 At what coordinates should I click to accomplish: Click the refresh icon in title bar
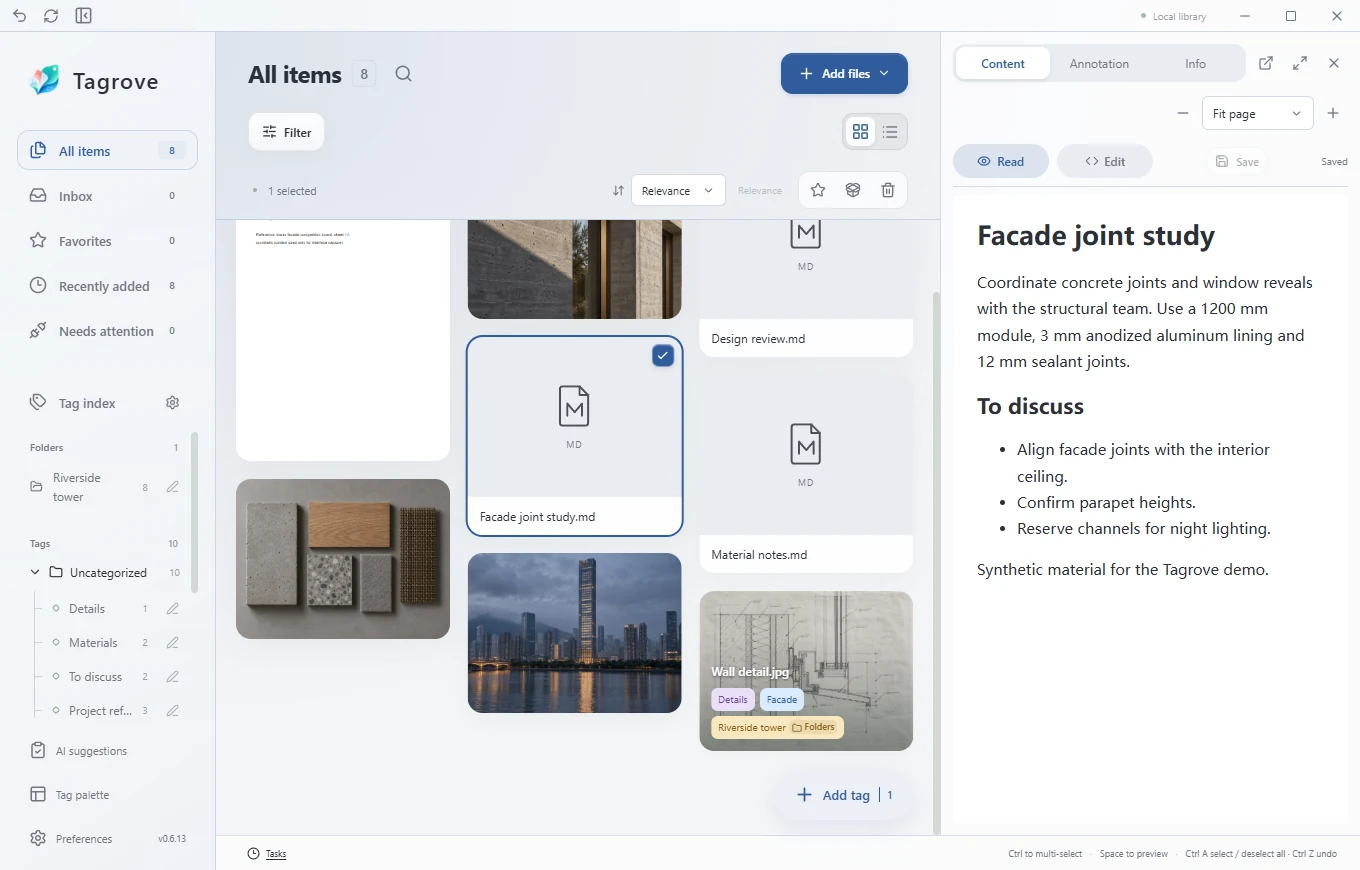point(51,16)
